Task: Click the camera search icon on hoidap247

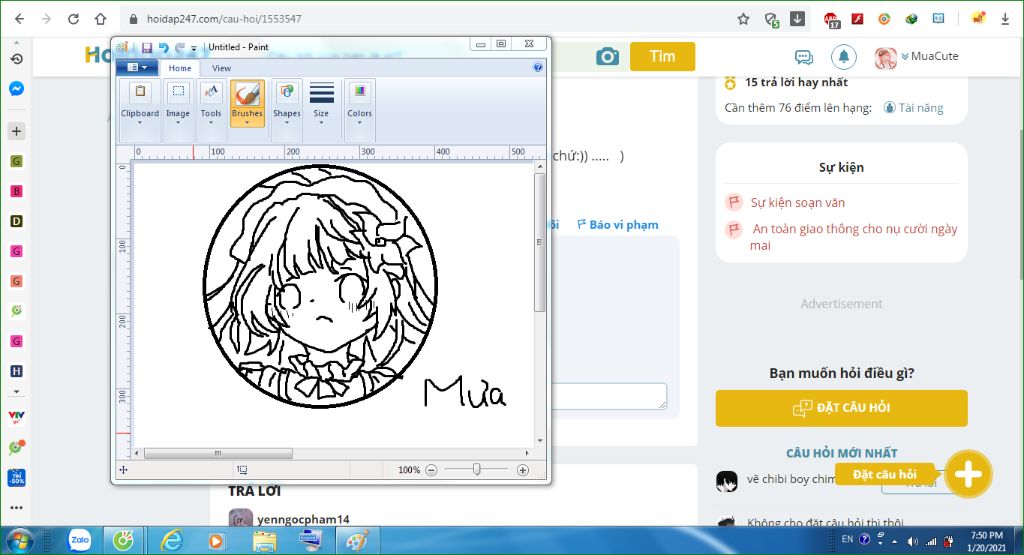Action: click(607, 57)
